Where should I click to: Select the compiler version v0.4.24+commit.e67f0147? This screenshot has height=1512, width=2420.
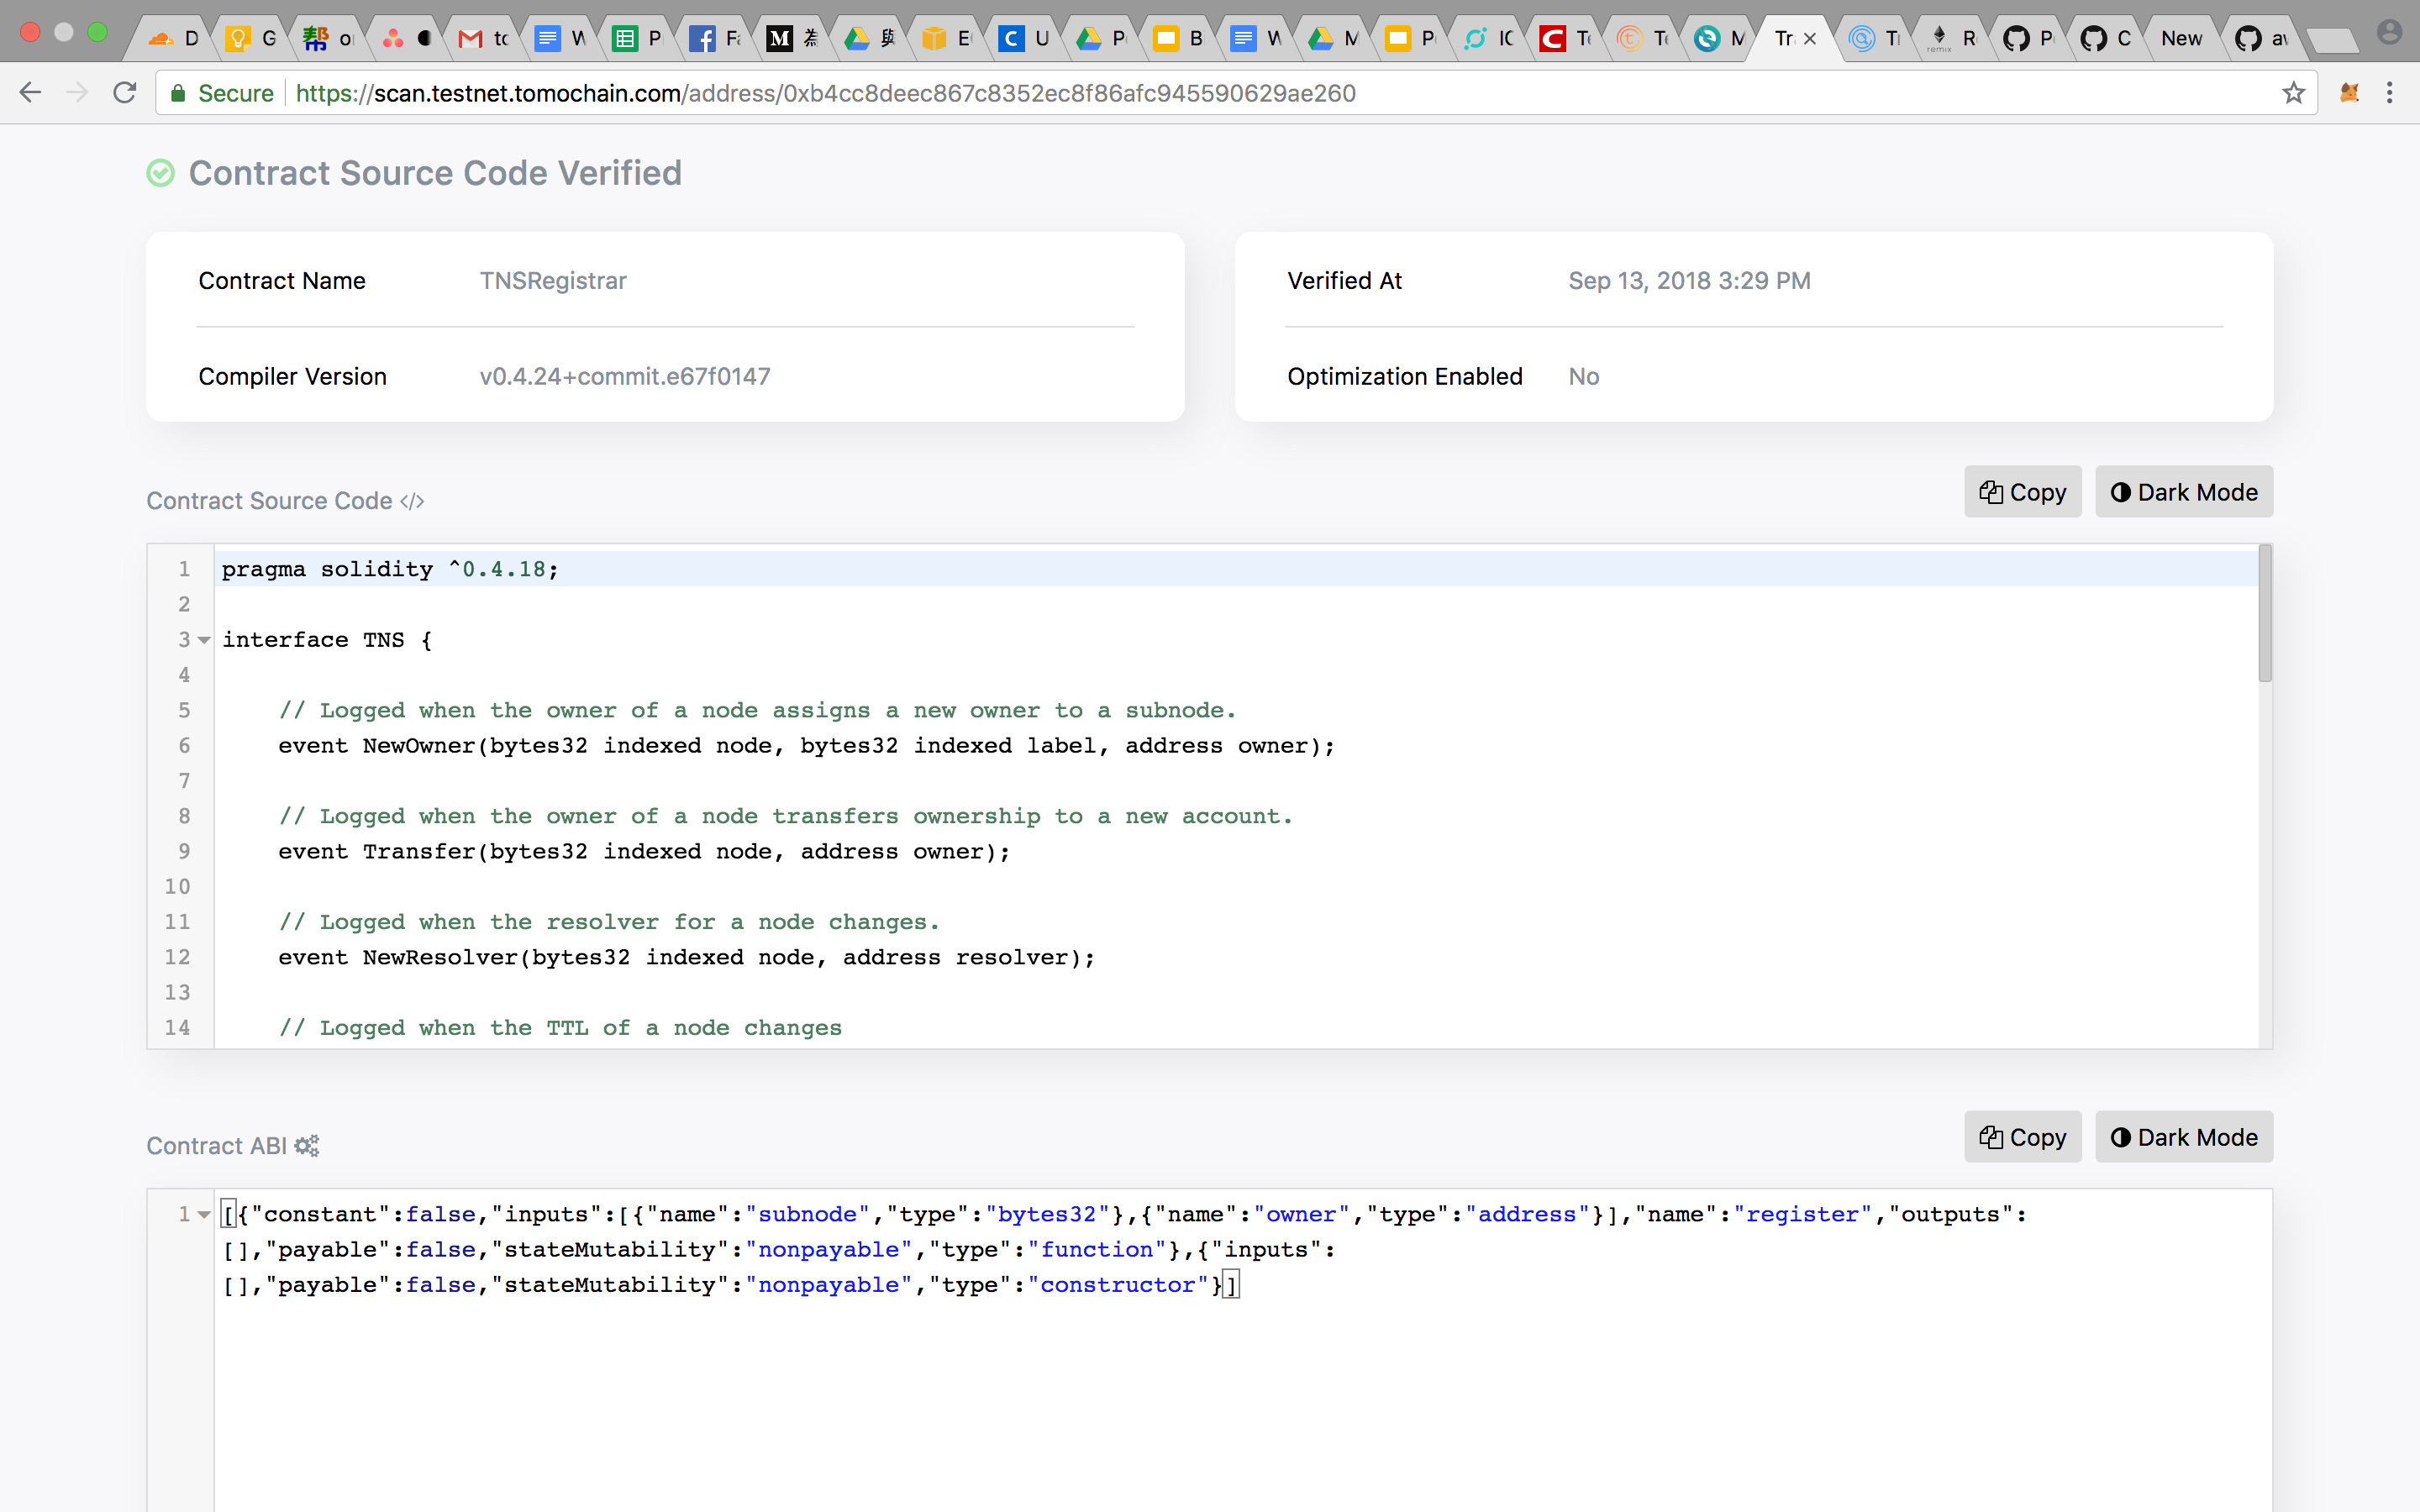625,377
